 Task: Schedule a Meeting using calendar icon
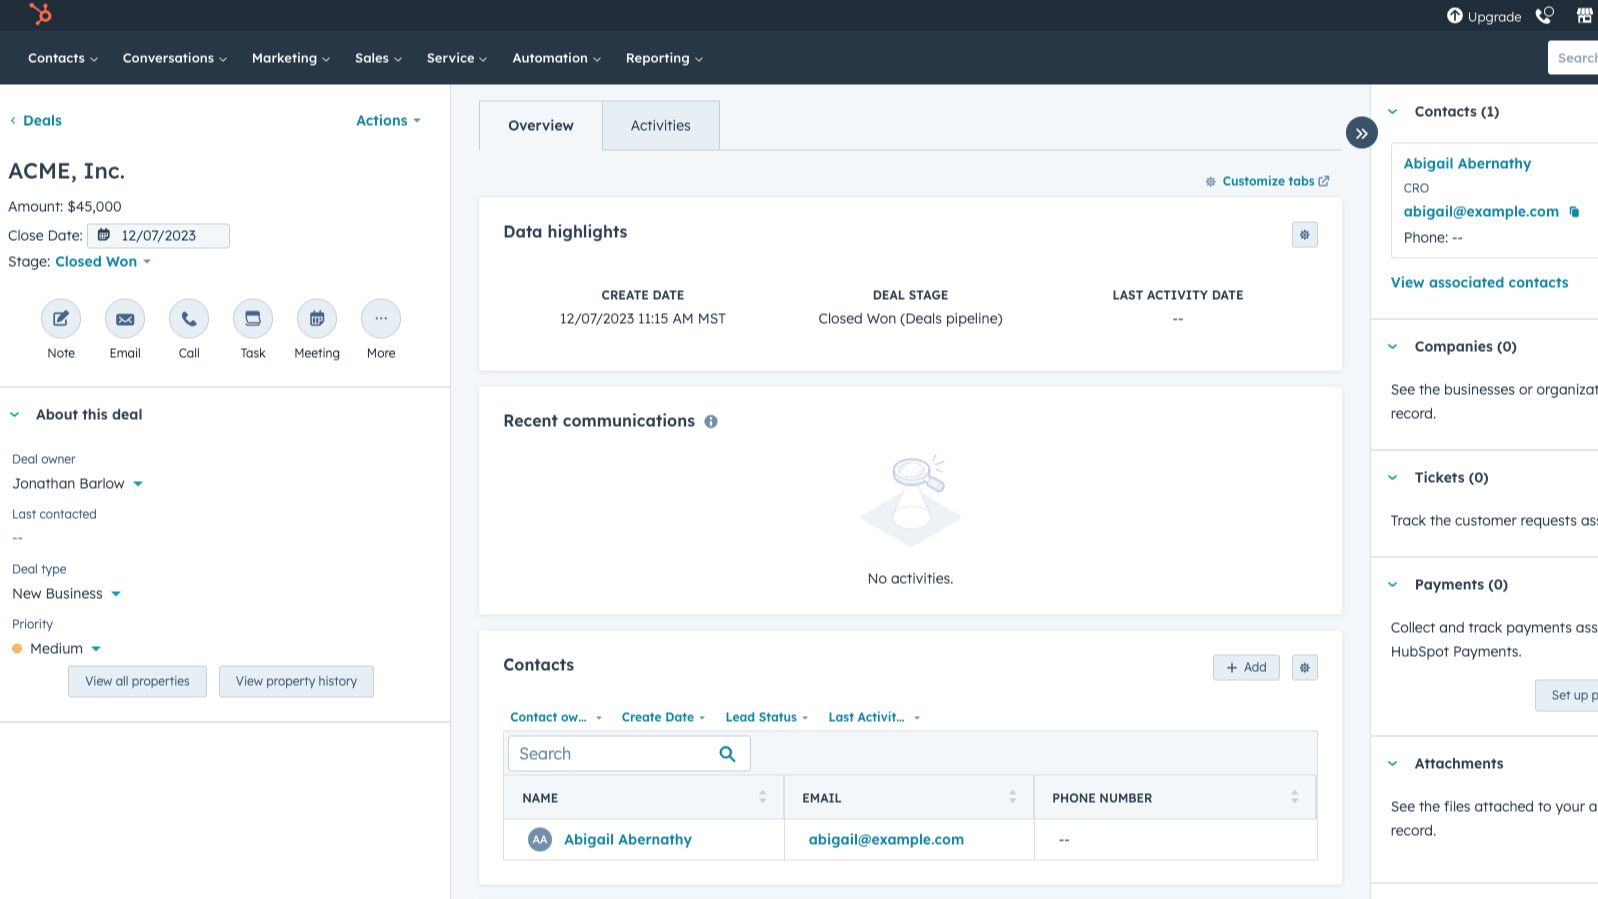[x=317, y=319]
